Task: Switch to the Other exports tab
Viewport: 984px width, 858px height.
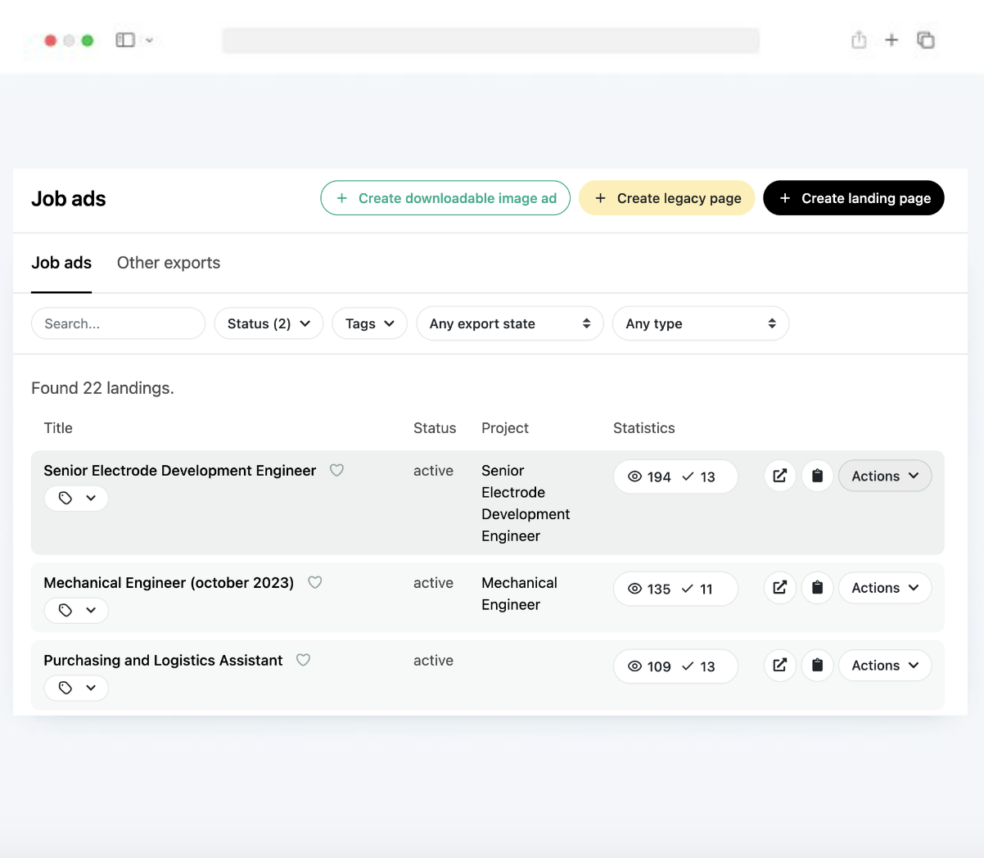Action: pos(167,262)
